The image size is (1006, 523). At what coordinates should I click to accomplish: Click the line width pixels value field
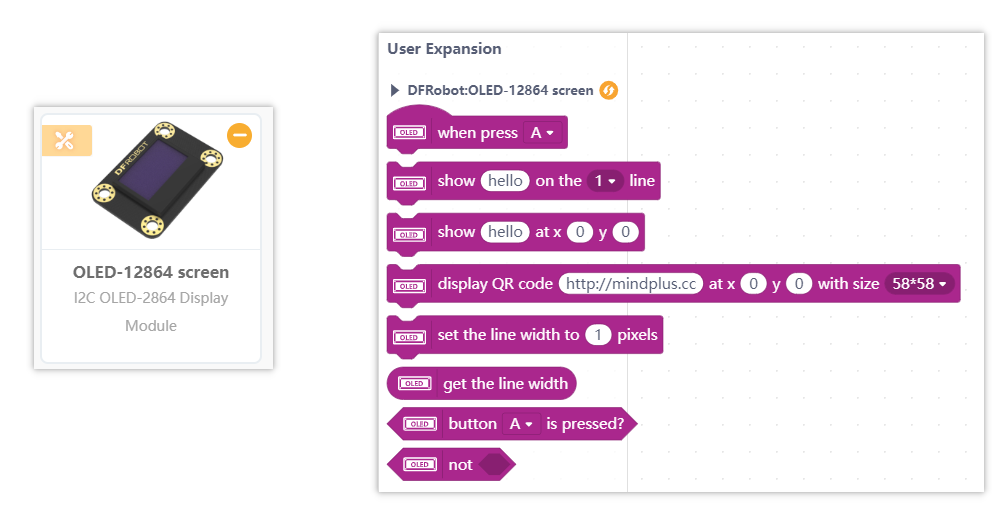tap(597, 335)
